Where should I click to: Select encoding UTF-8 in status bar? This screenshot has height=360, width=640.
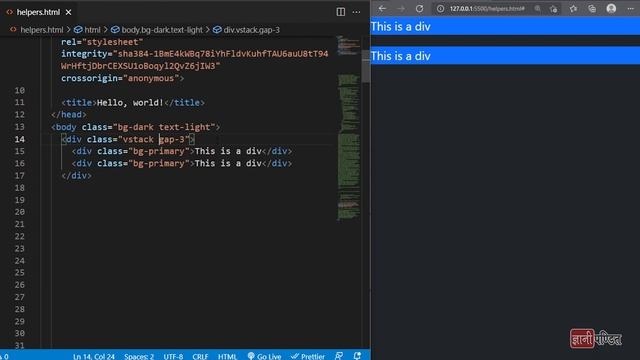tap(173, 356)
